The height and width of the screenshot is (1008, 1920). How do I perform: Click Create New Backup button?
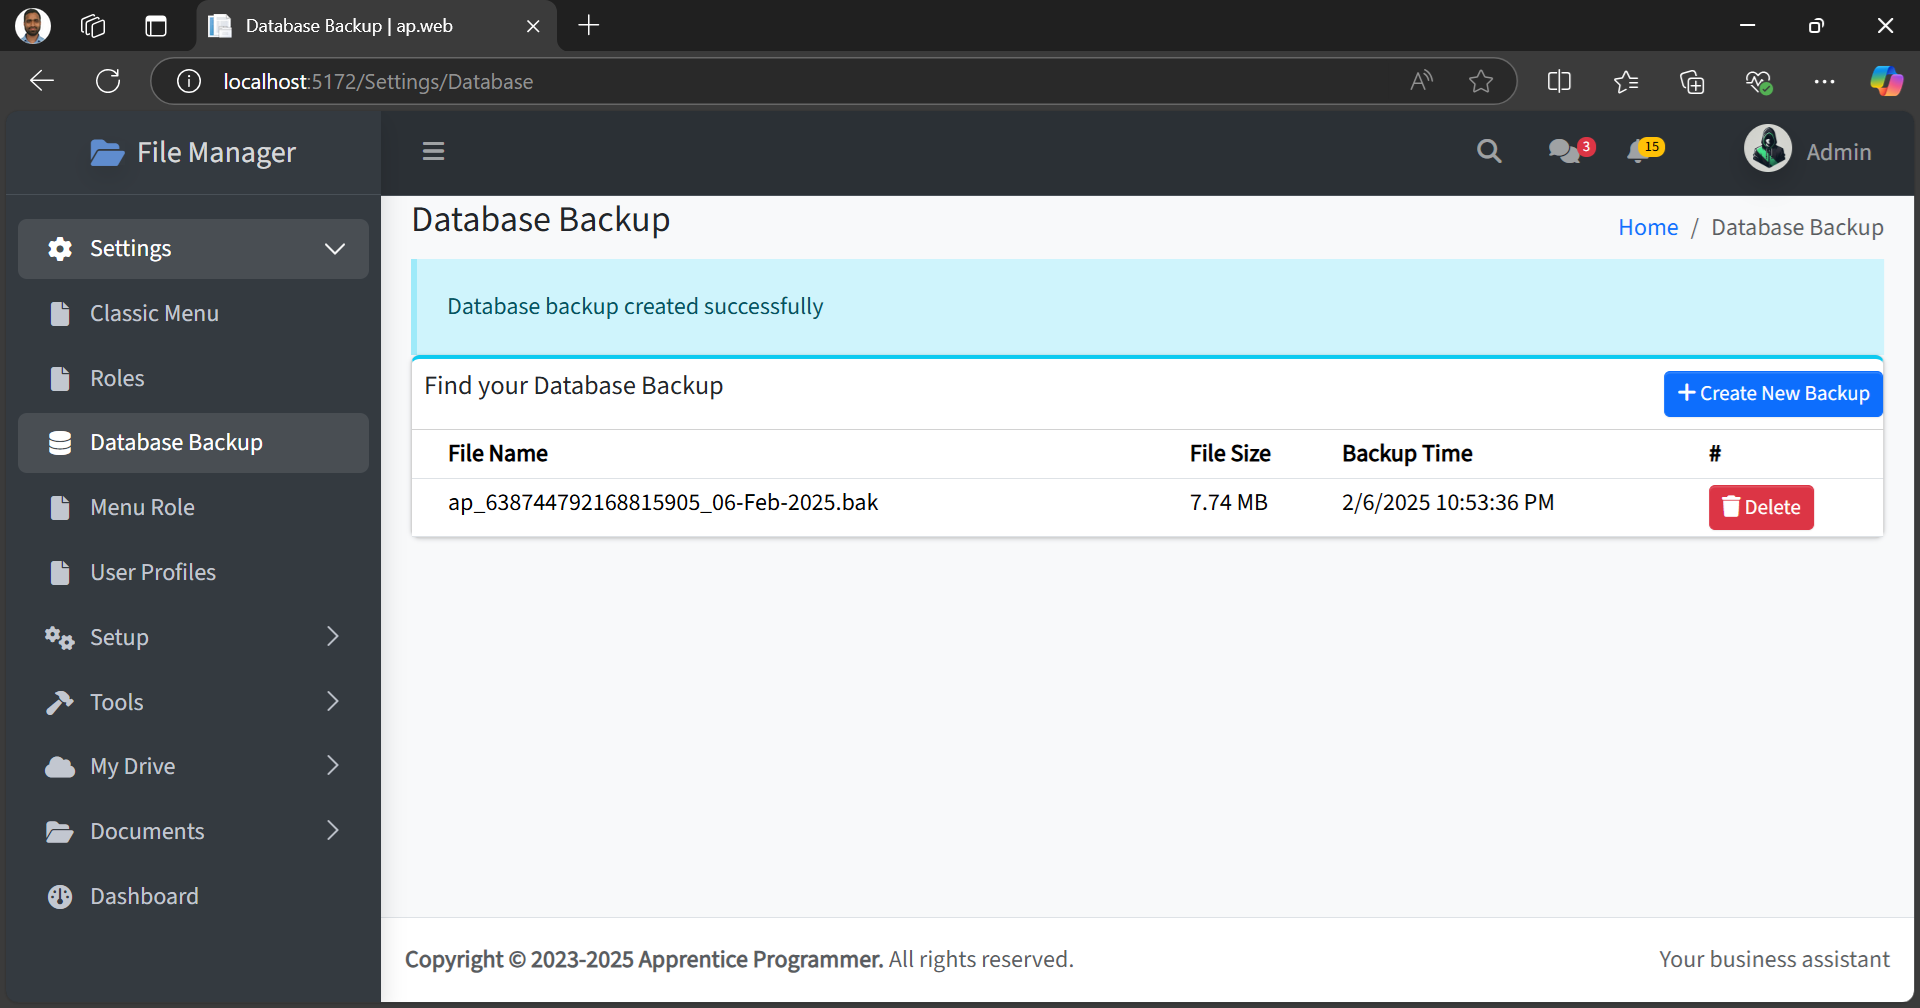point(1773,394)
